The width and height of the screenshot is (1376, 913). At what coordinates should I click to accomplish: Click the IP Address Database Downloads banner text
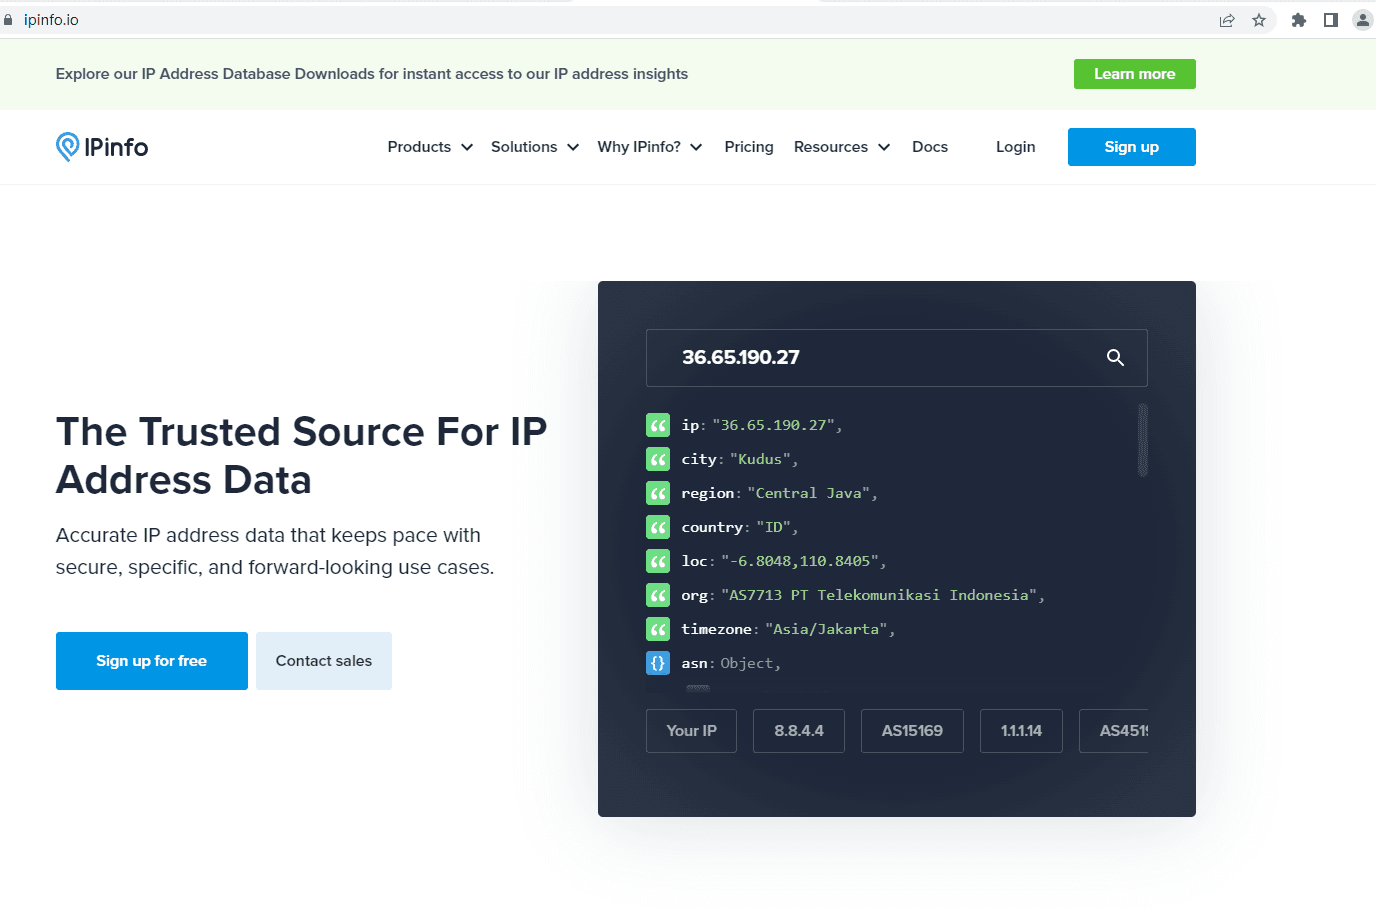(372, 74)
